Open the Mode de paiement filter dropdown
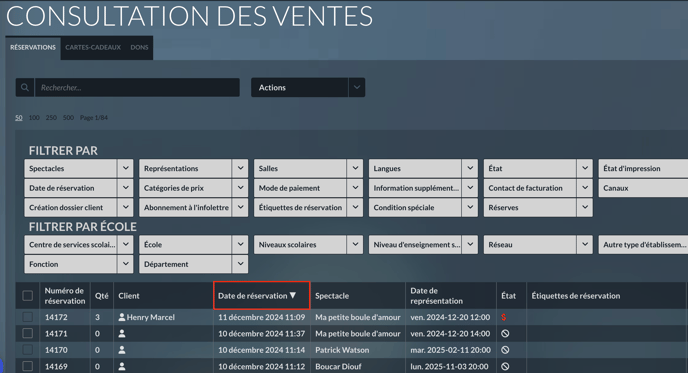Viewport: 688px width, 373px height. 308,188
